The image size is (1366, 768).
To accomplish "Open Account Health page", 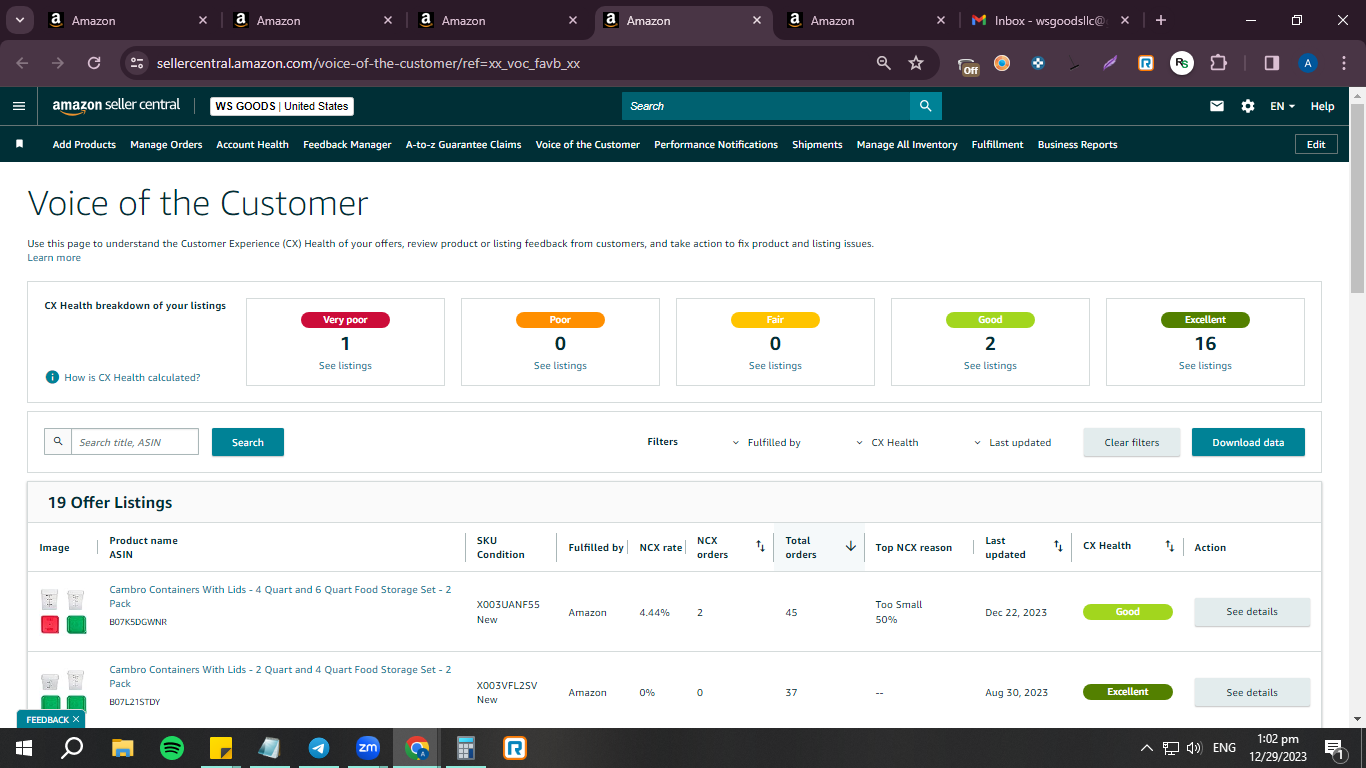I will (253, 144).
